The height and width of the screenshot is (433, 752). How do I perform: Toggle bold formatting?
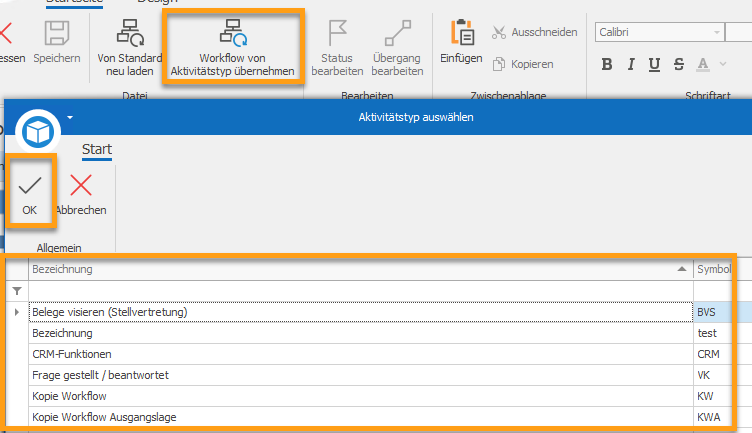coord(607,64)
